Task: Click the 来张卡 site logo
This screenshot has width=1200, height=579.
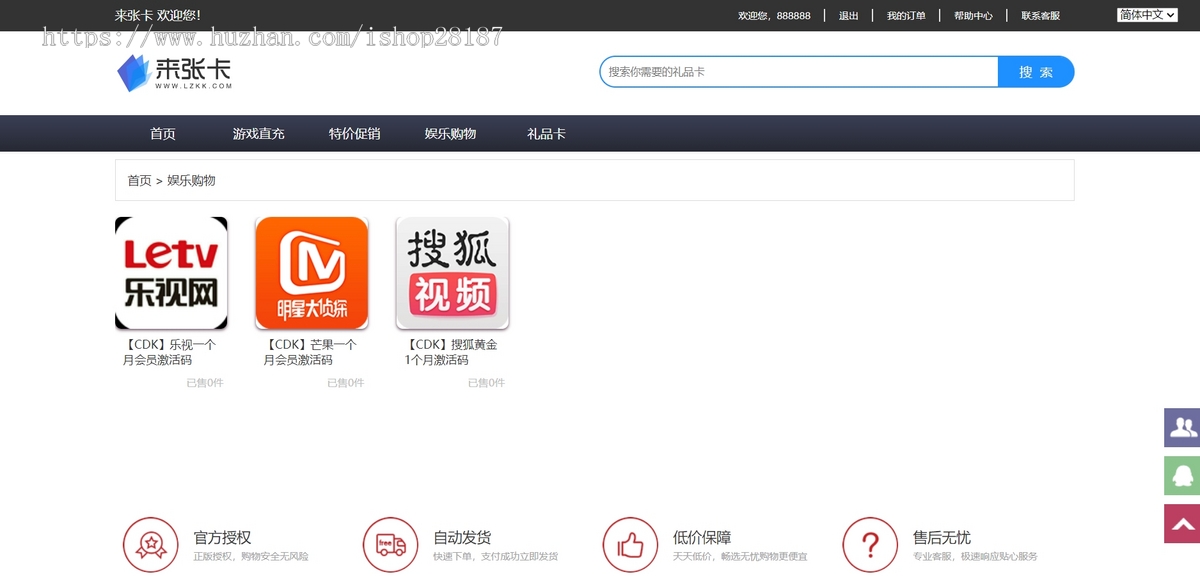Action: click(x=175, y=73)
